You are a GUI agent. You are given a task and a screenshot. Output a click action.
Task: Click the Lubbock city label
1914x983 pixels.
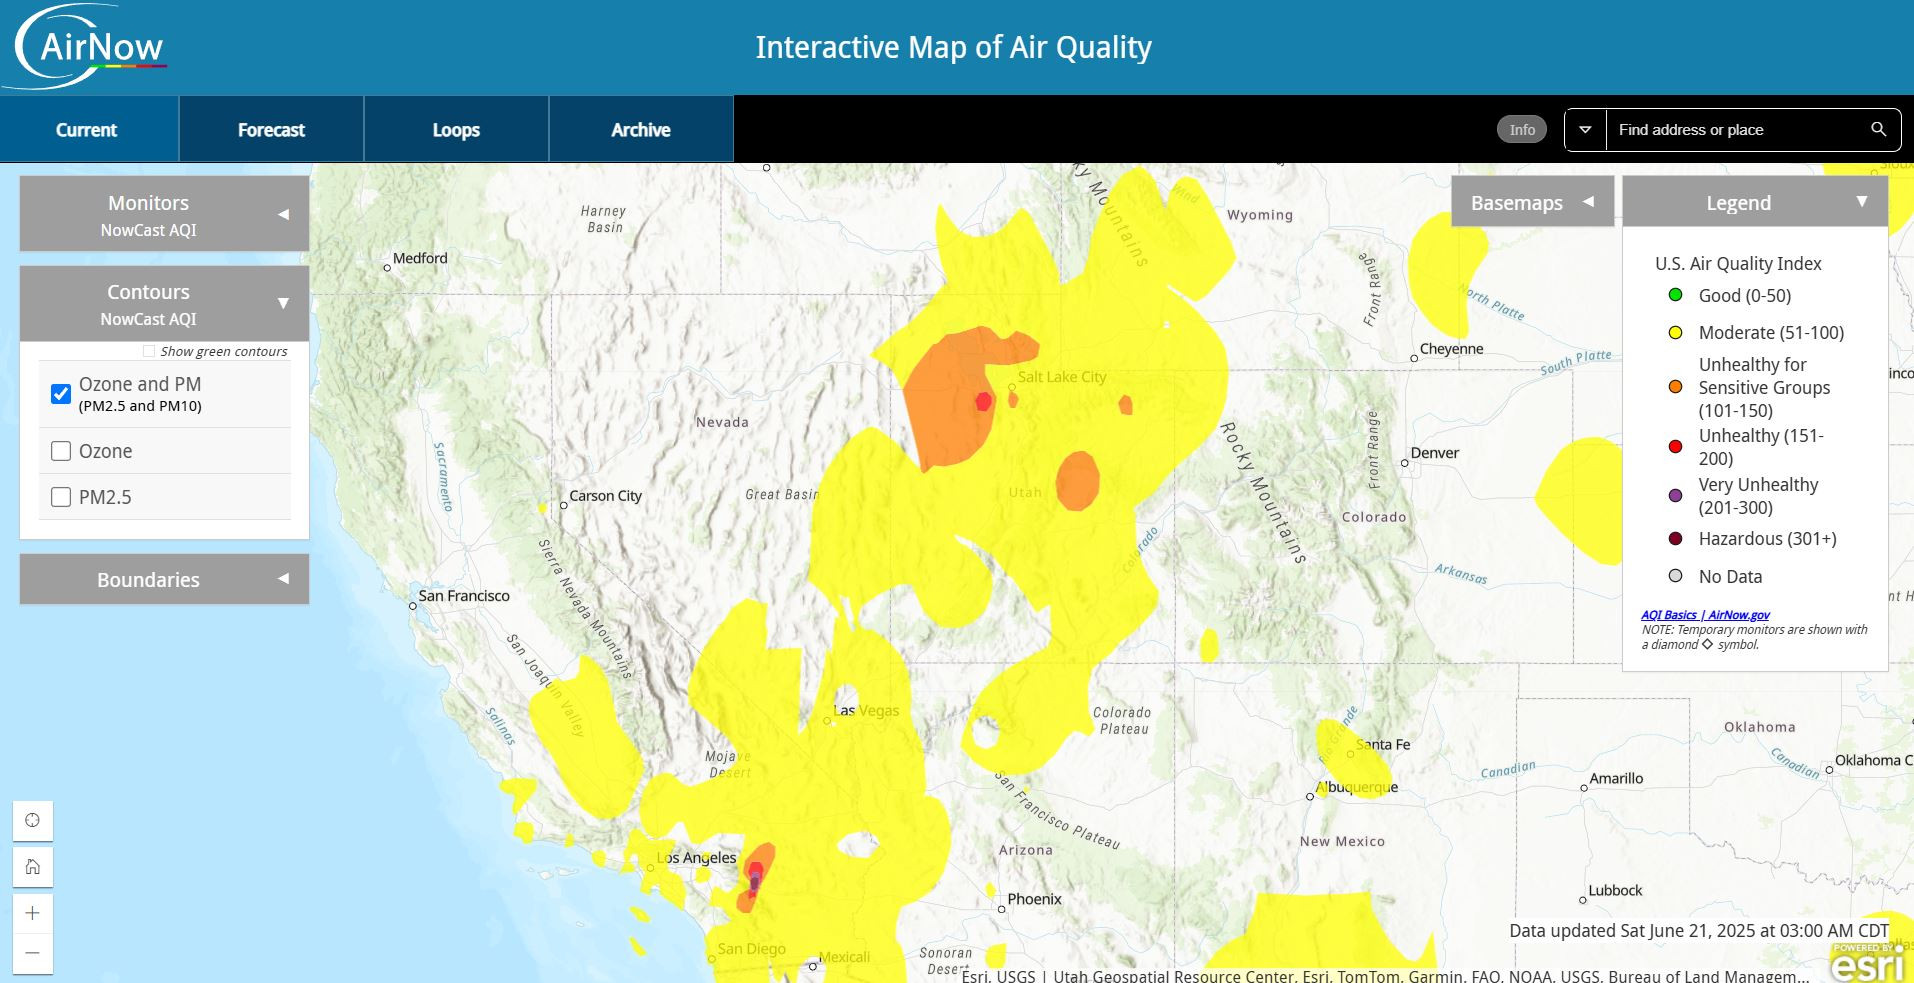1615,891
